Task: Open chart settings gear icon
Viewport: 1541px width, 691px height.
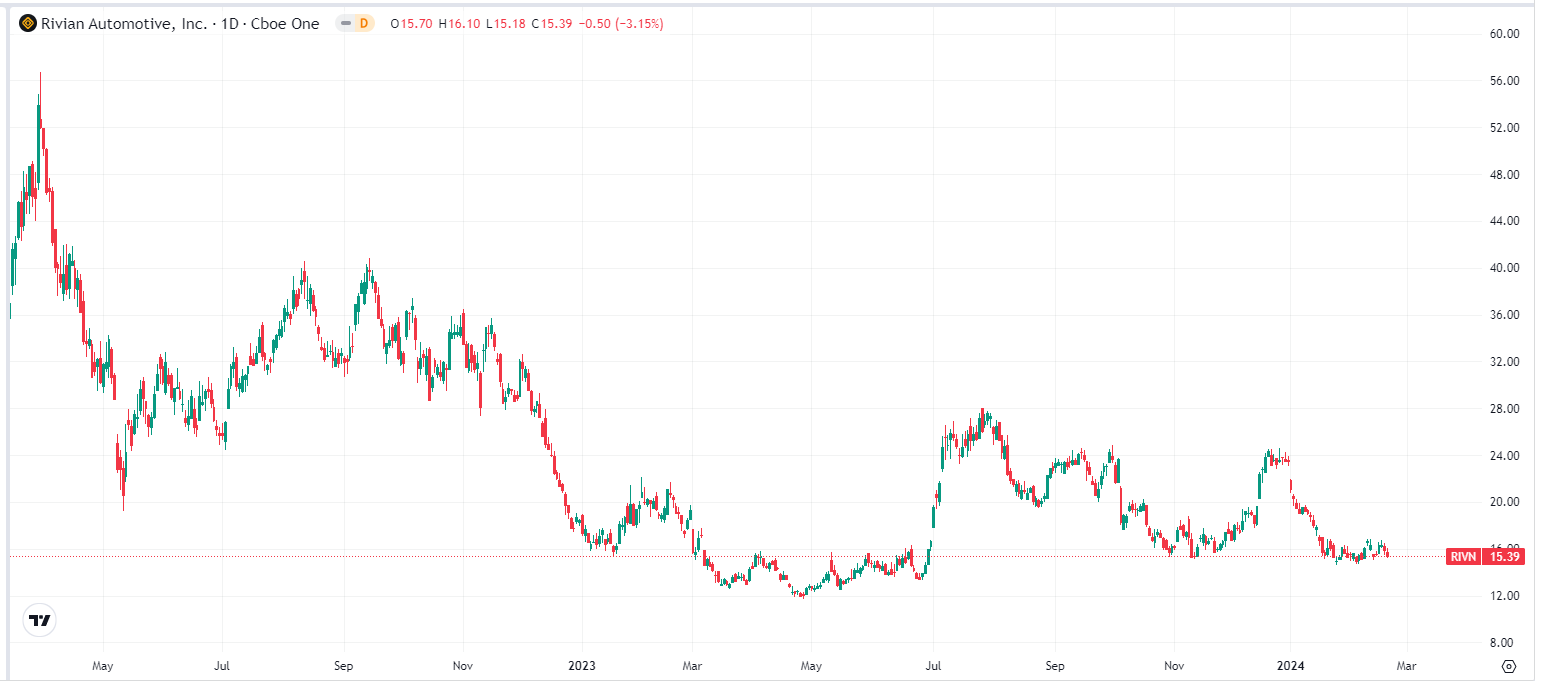Action: [x=1509, y=666]
